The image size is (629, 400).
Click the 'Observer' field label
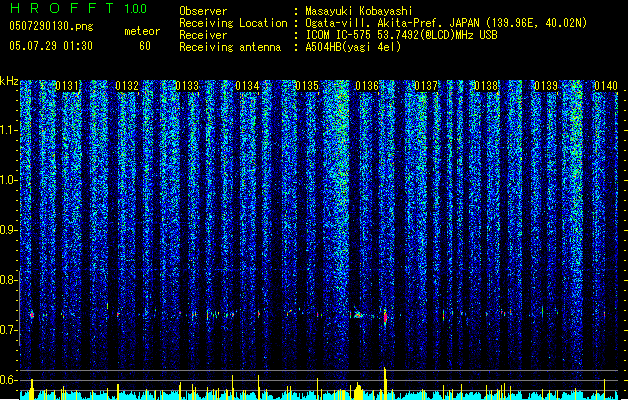click(203, 11)
